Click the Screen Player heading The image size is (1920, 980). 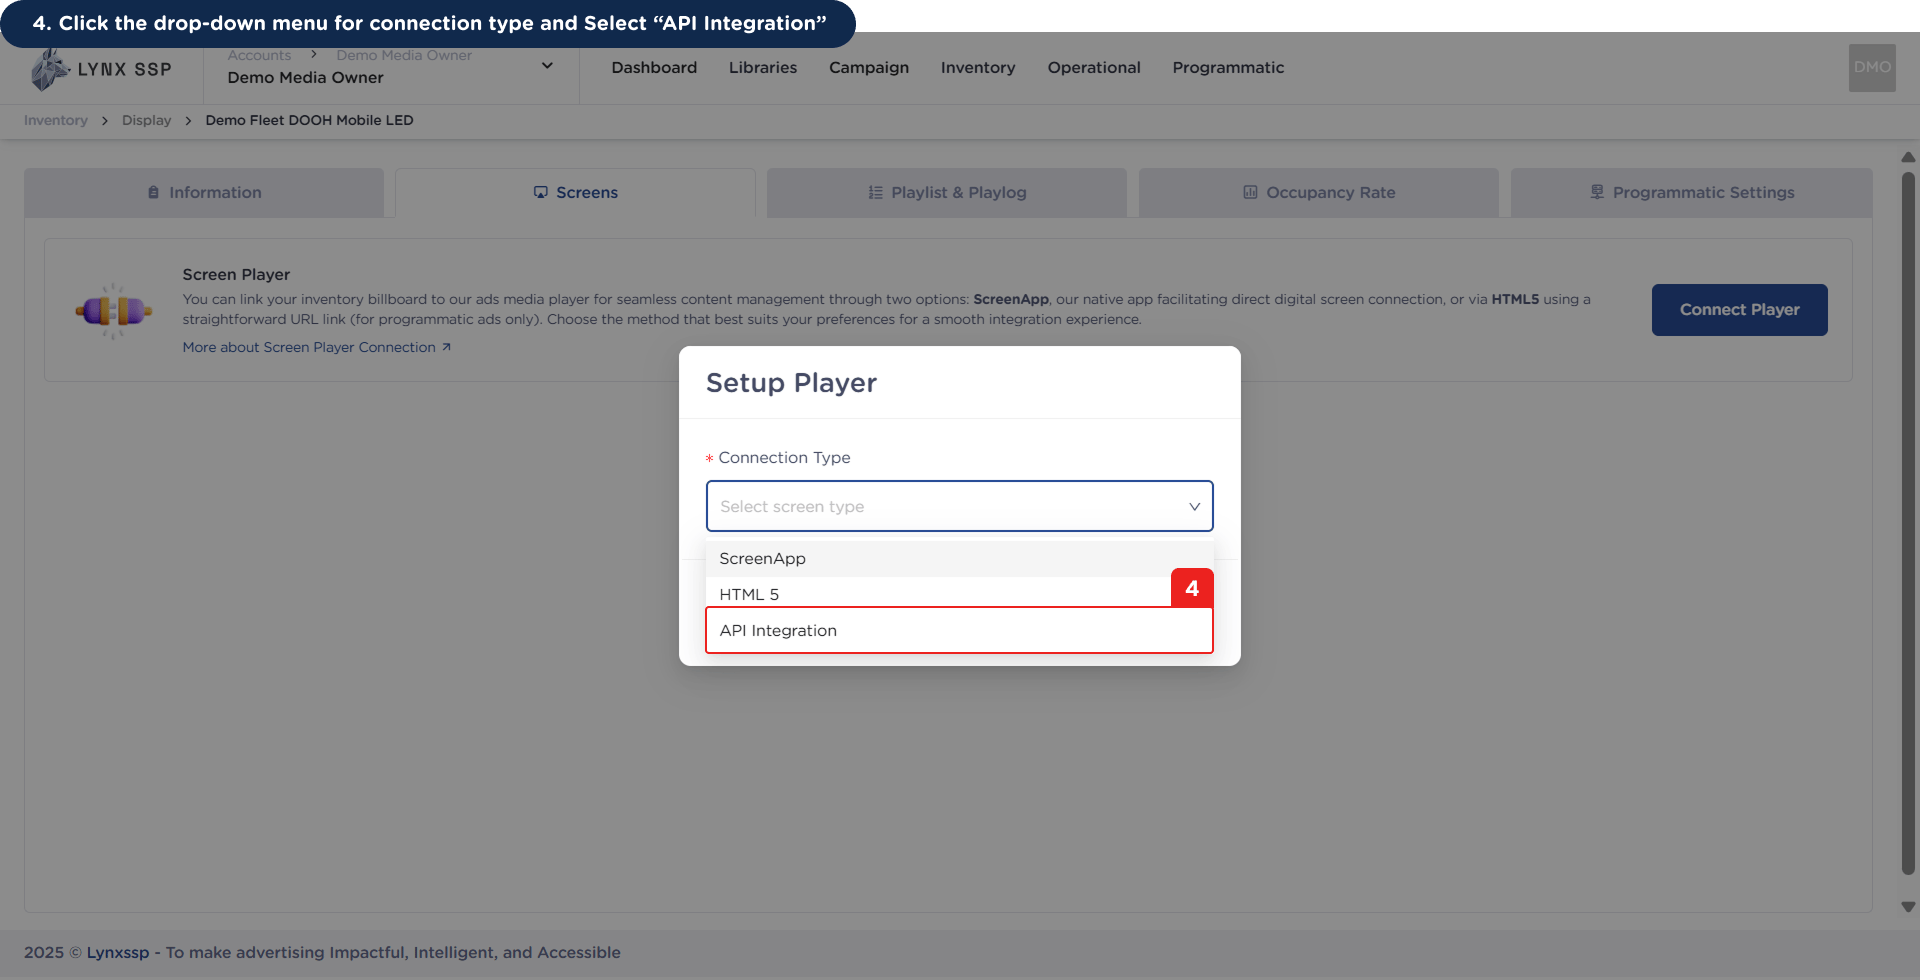point(236,274)
